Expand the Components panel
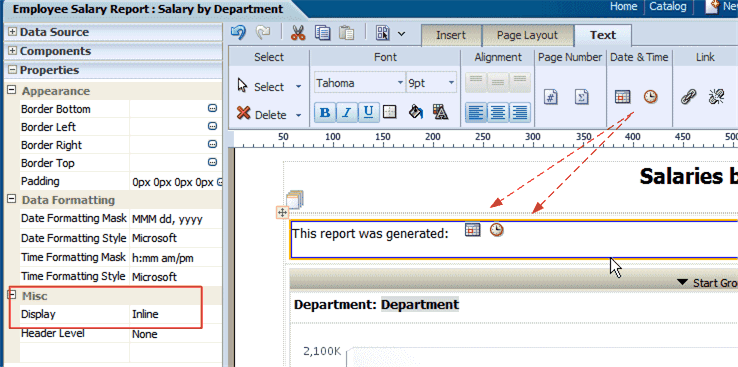738x367 pixels. click(x=13, y=51)
